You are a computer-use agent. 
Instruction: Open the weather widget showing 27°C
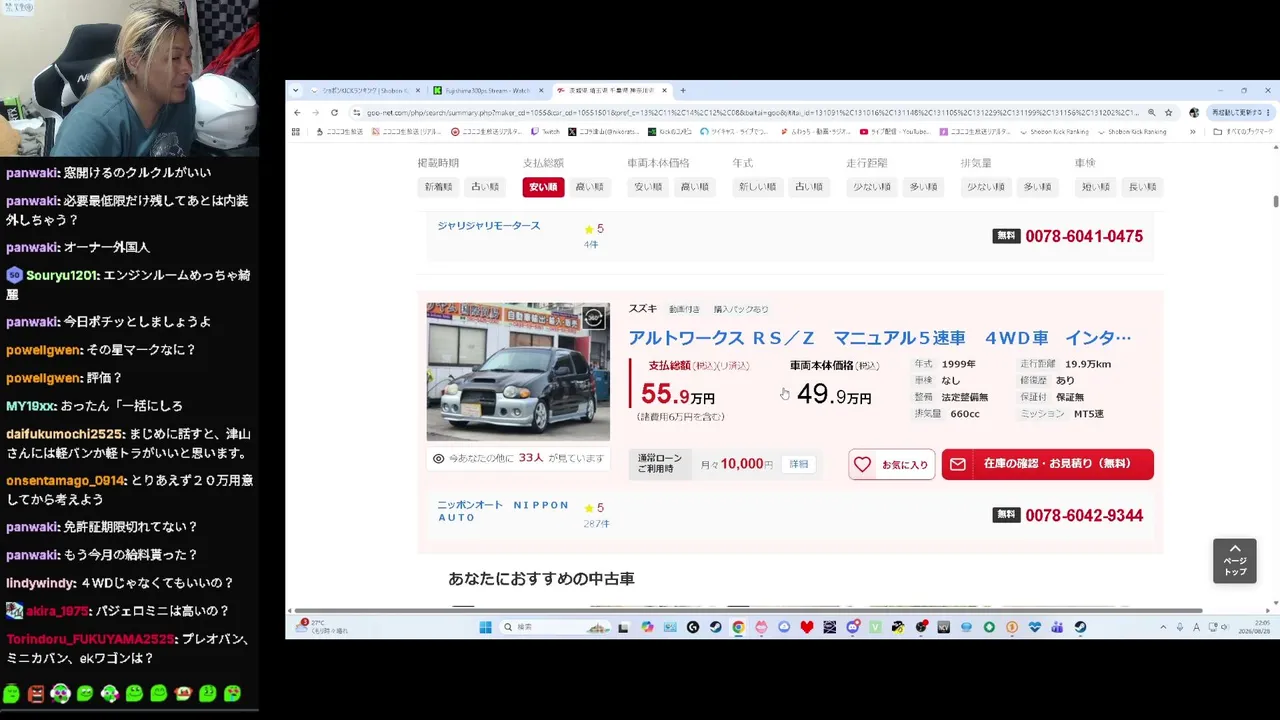322,627
